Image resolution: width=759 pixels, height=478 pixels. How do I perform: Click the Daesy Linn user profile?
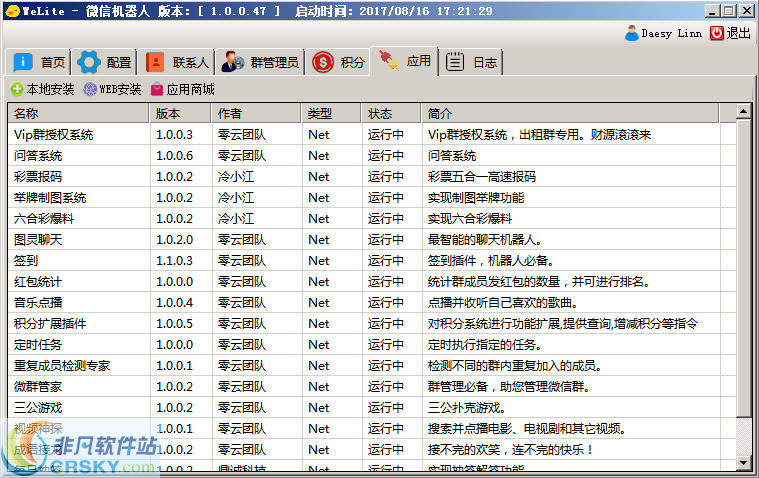tap(663, 33)
